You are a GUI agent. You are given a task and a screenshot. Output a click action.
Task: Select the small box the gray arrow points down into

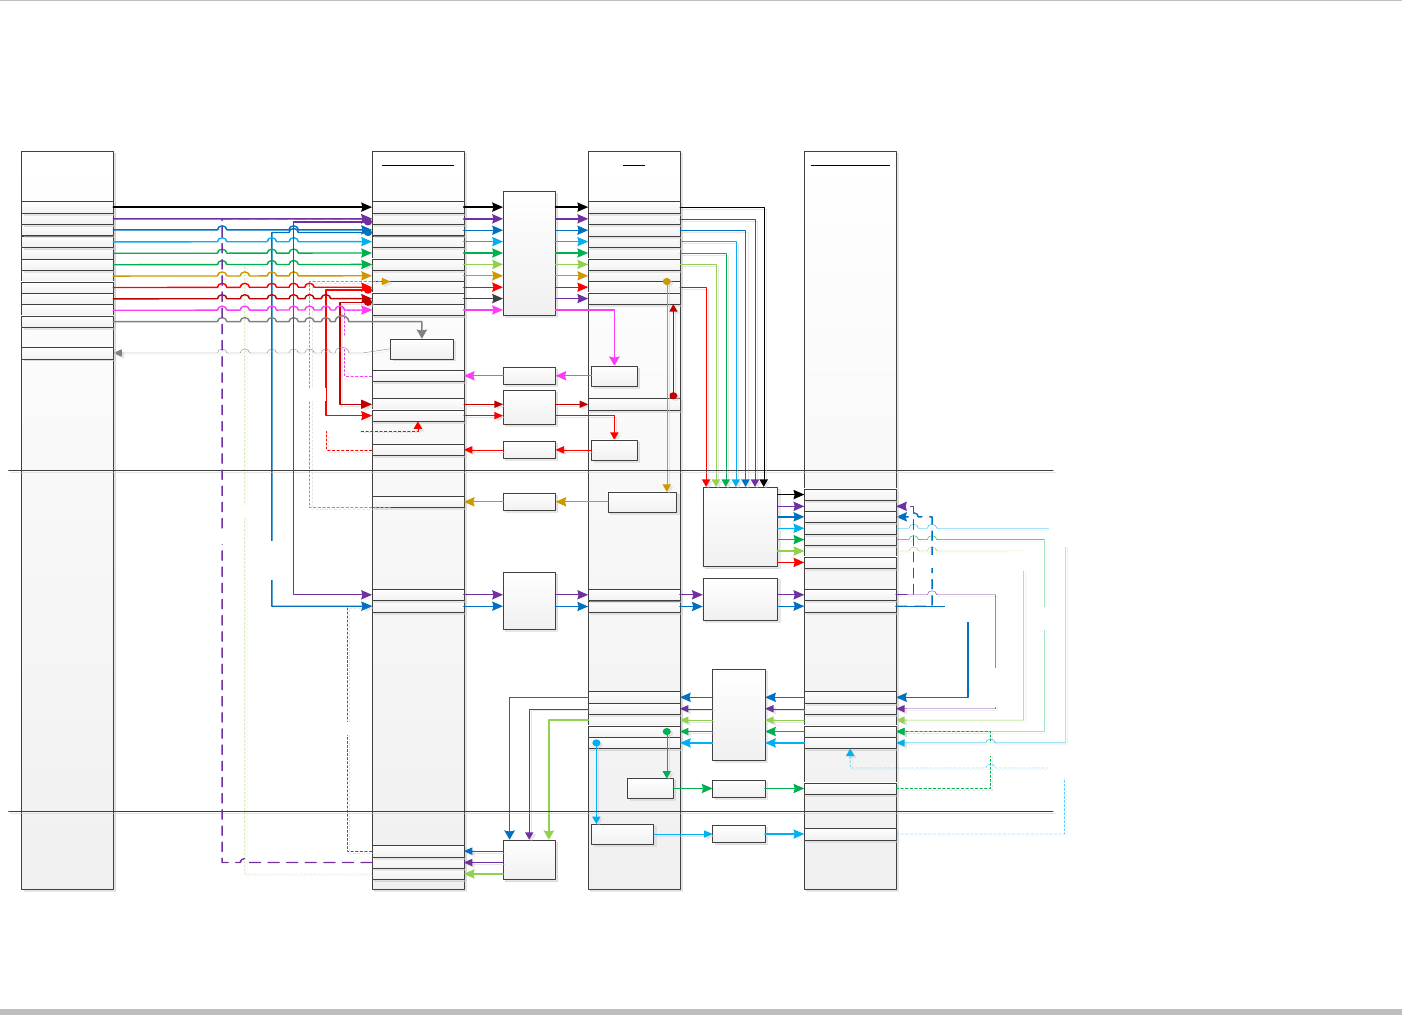coord(421,349)
